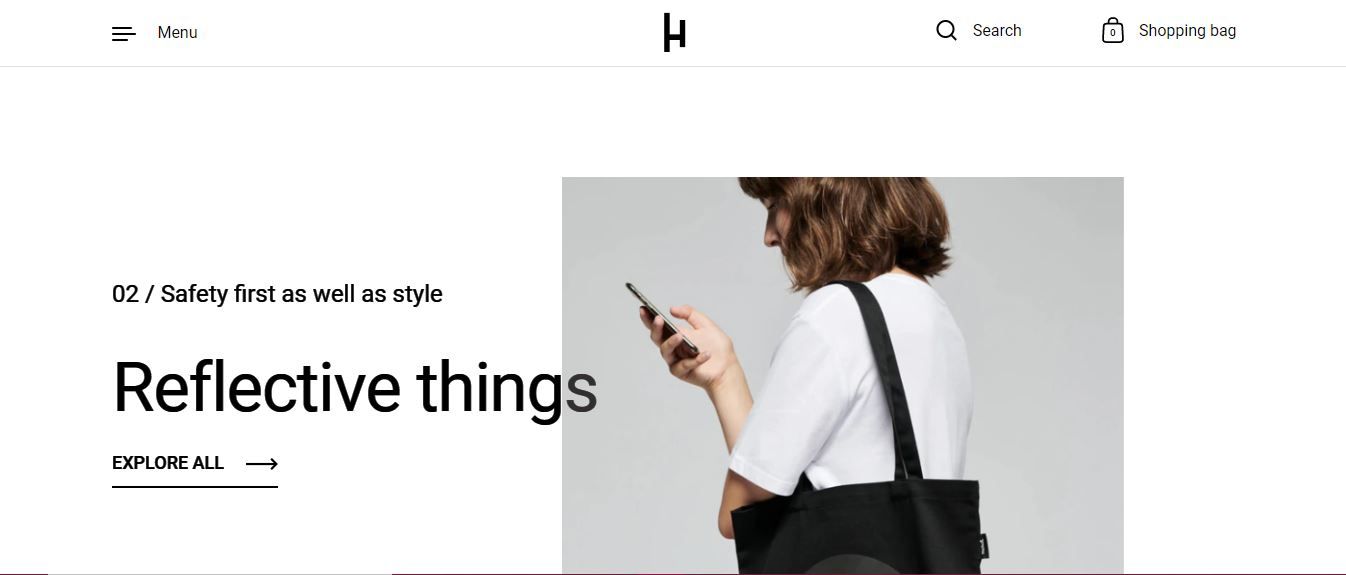Click the shopping bag icon
1346x575 pixels.
[x=1112, y=31]
